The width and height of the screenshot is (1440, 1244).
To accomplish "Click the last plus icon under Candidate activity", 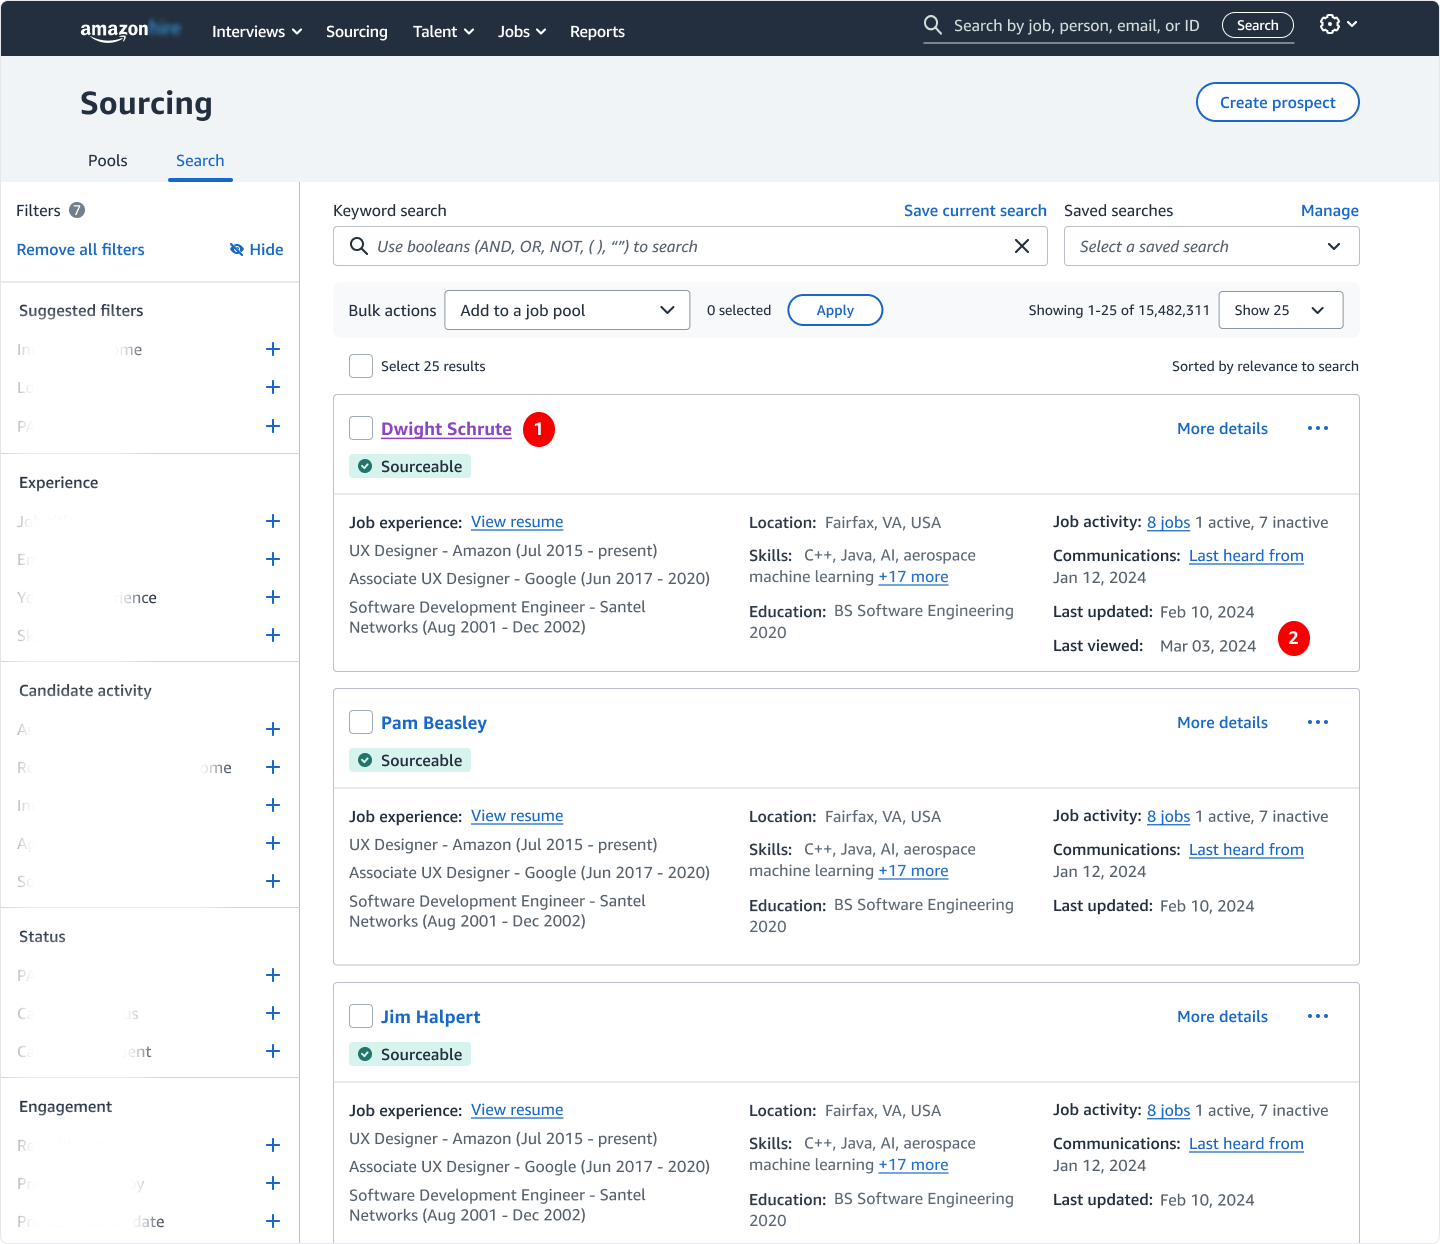I will [x=273, y=881].
